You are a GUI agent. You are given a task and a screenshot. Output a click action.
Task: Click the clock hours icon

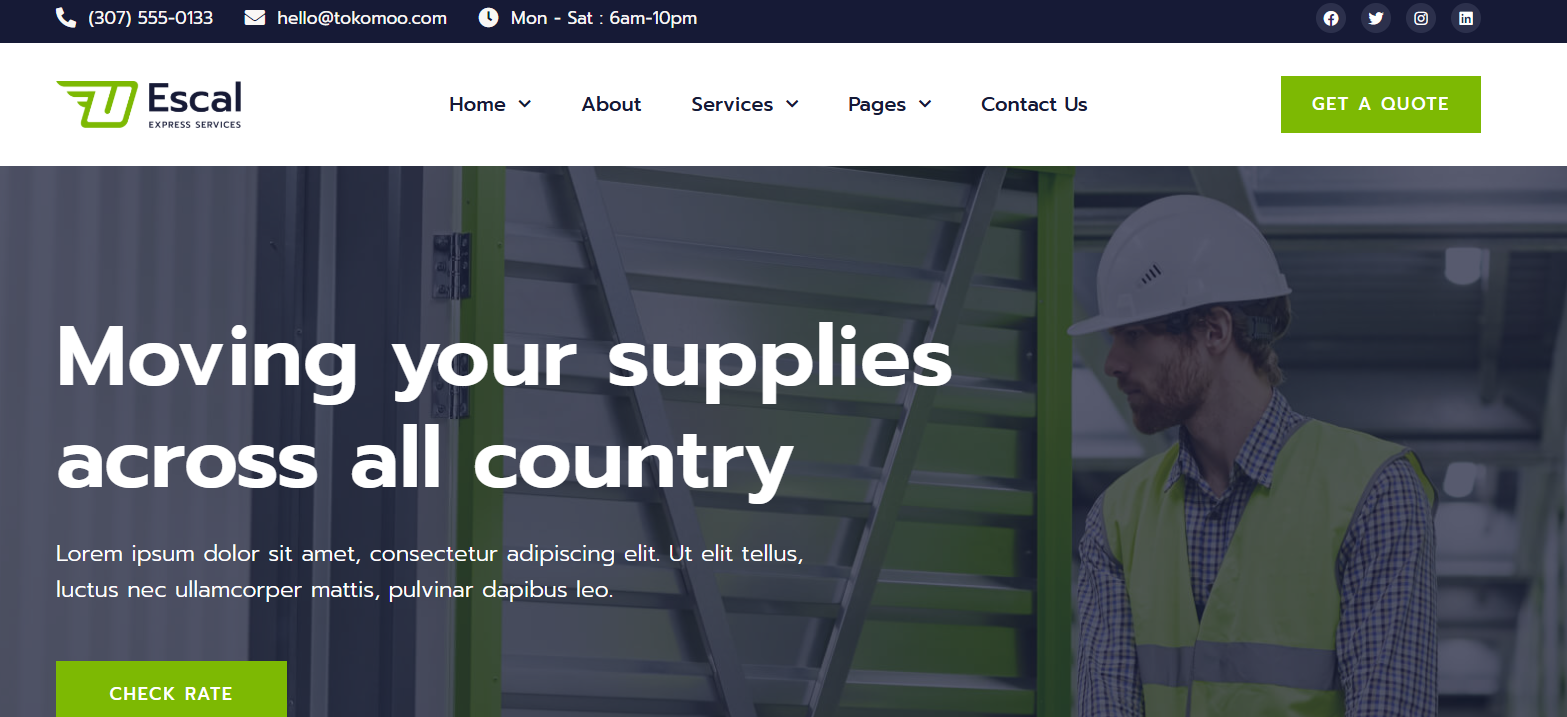488,18
